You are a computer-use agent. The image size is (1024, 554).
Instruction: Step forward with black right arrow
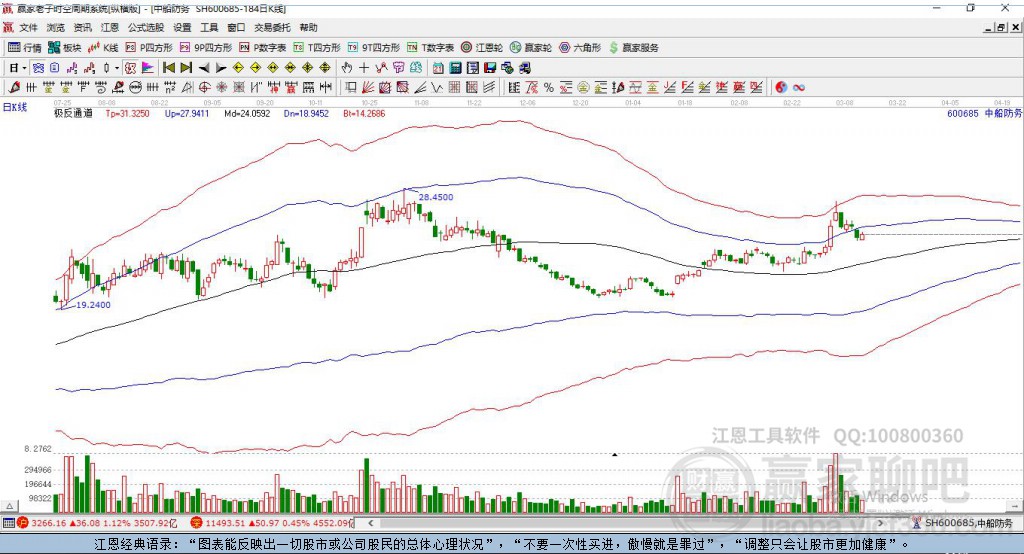(221, 68)
